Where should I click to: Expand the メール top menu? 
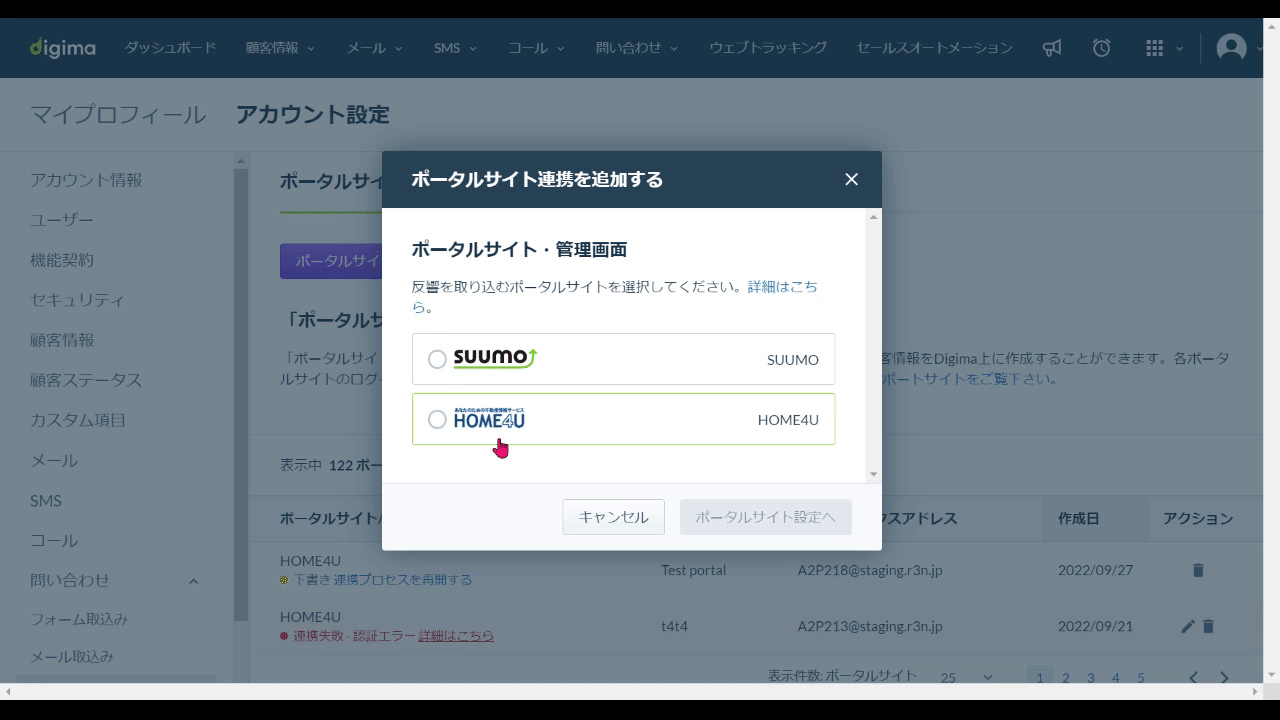(374, 47)
